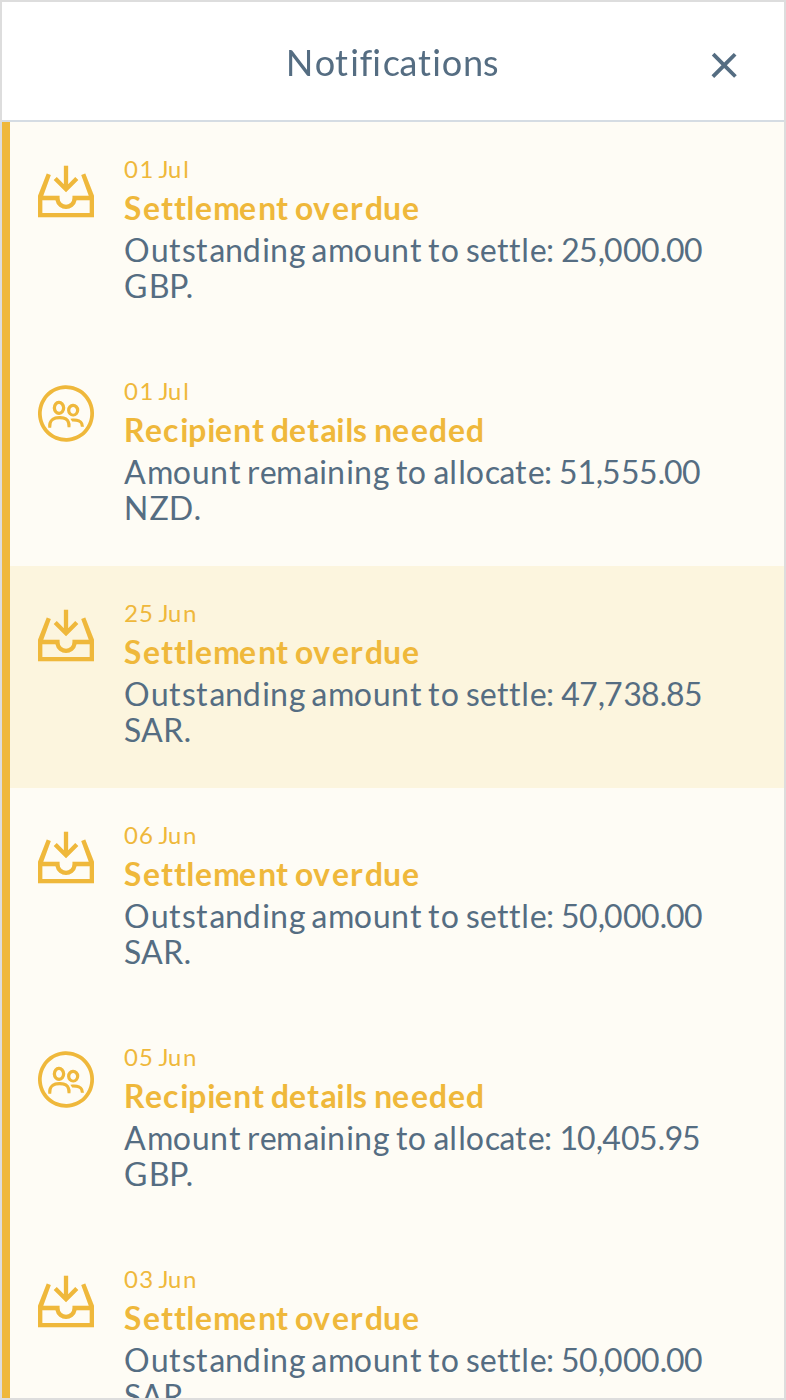Image resolution: width=786 pixels, height=1400 pixels.
Task: Open 06 Jun Settlement overdue title
Action: [x=271, y=875]
